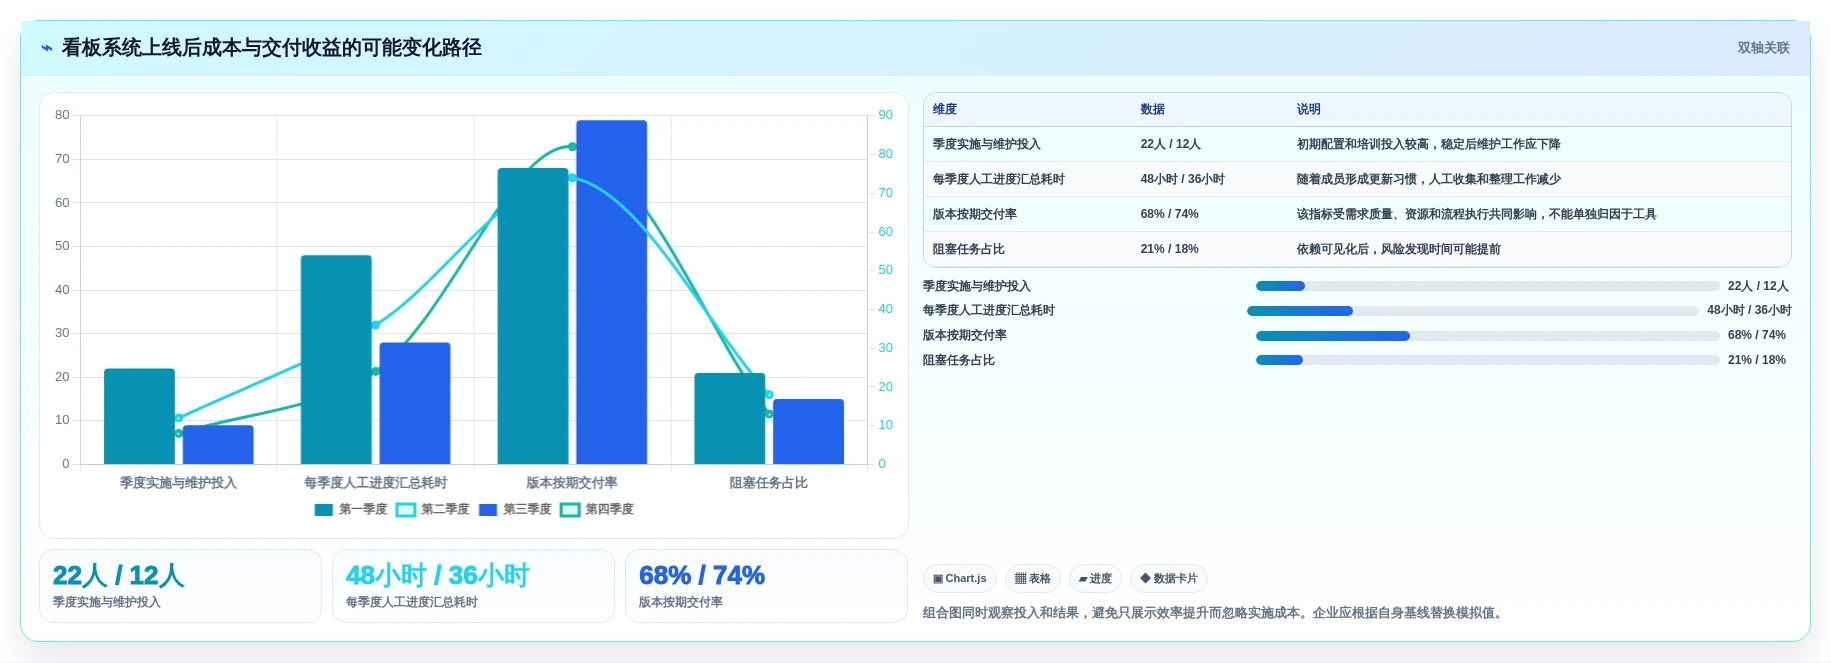Viewport: 1831px width, 663px height.
Task: Toggle the 第一季度 legend entry
Action: point(351,509)
